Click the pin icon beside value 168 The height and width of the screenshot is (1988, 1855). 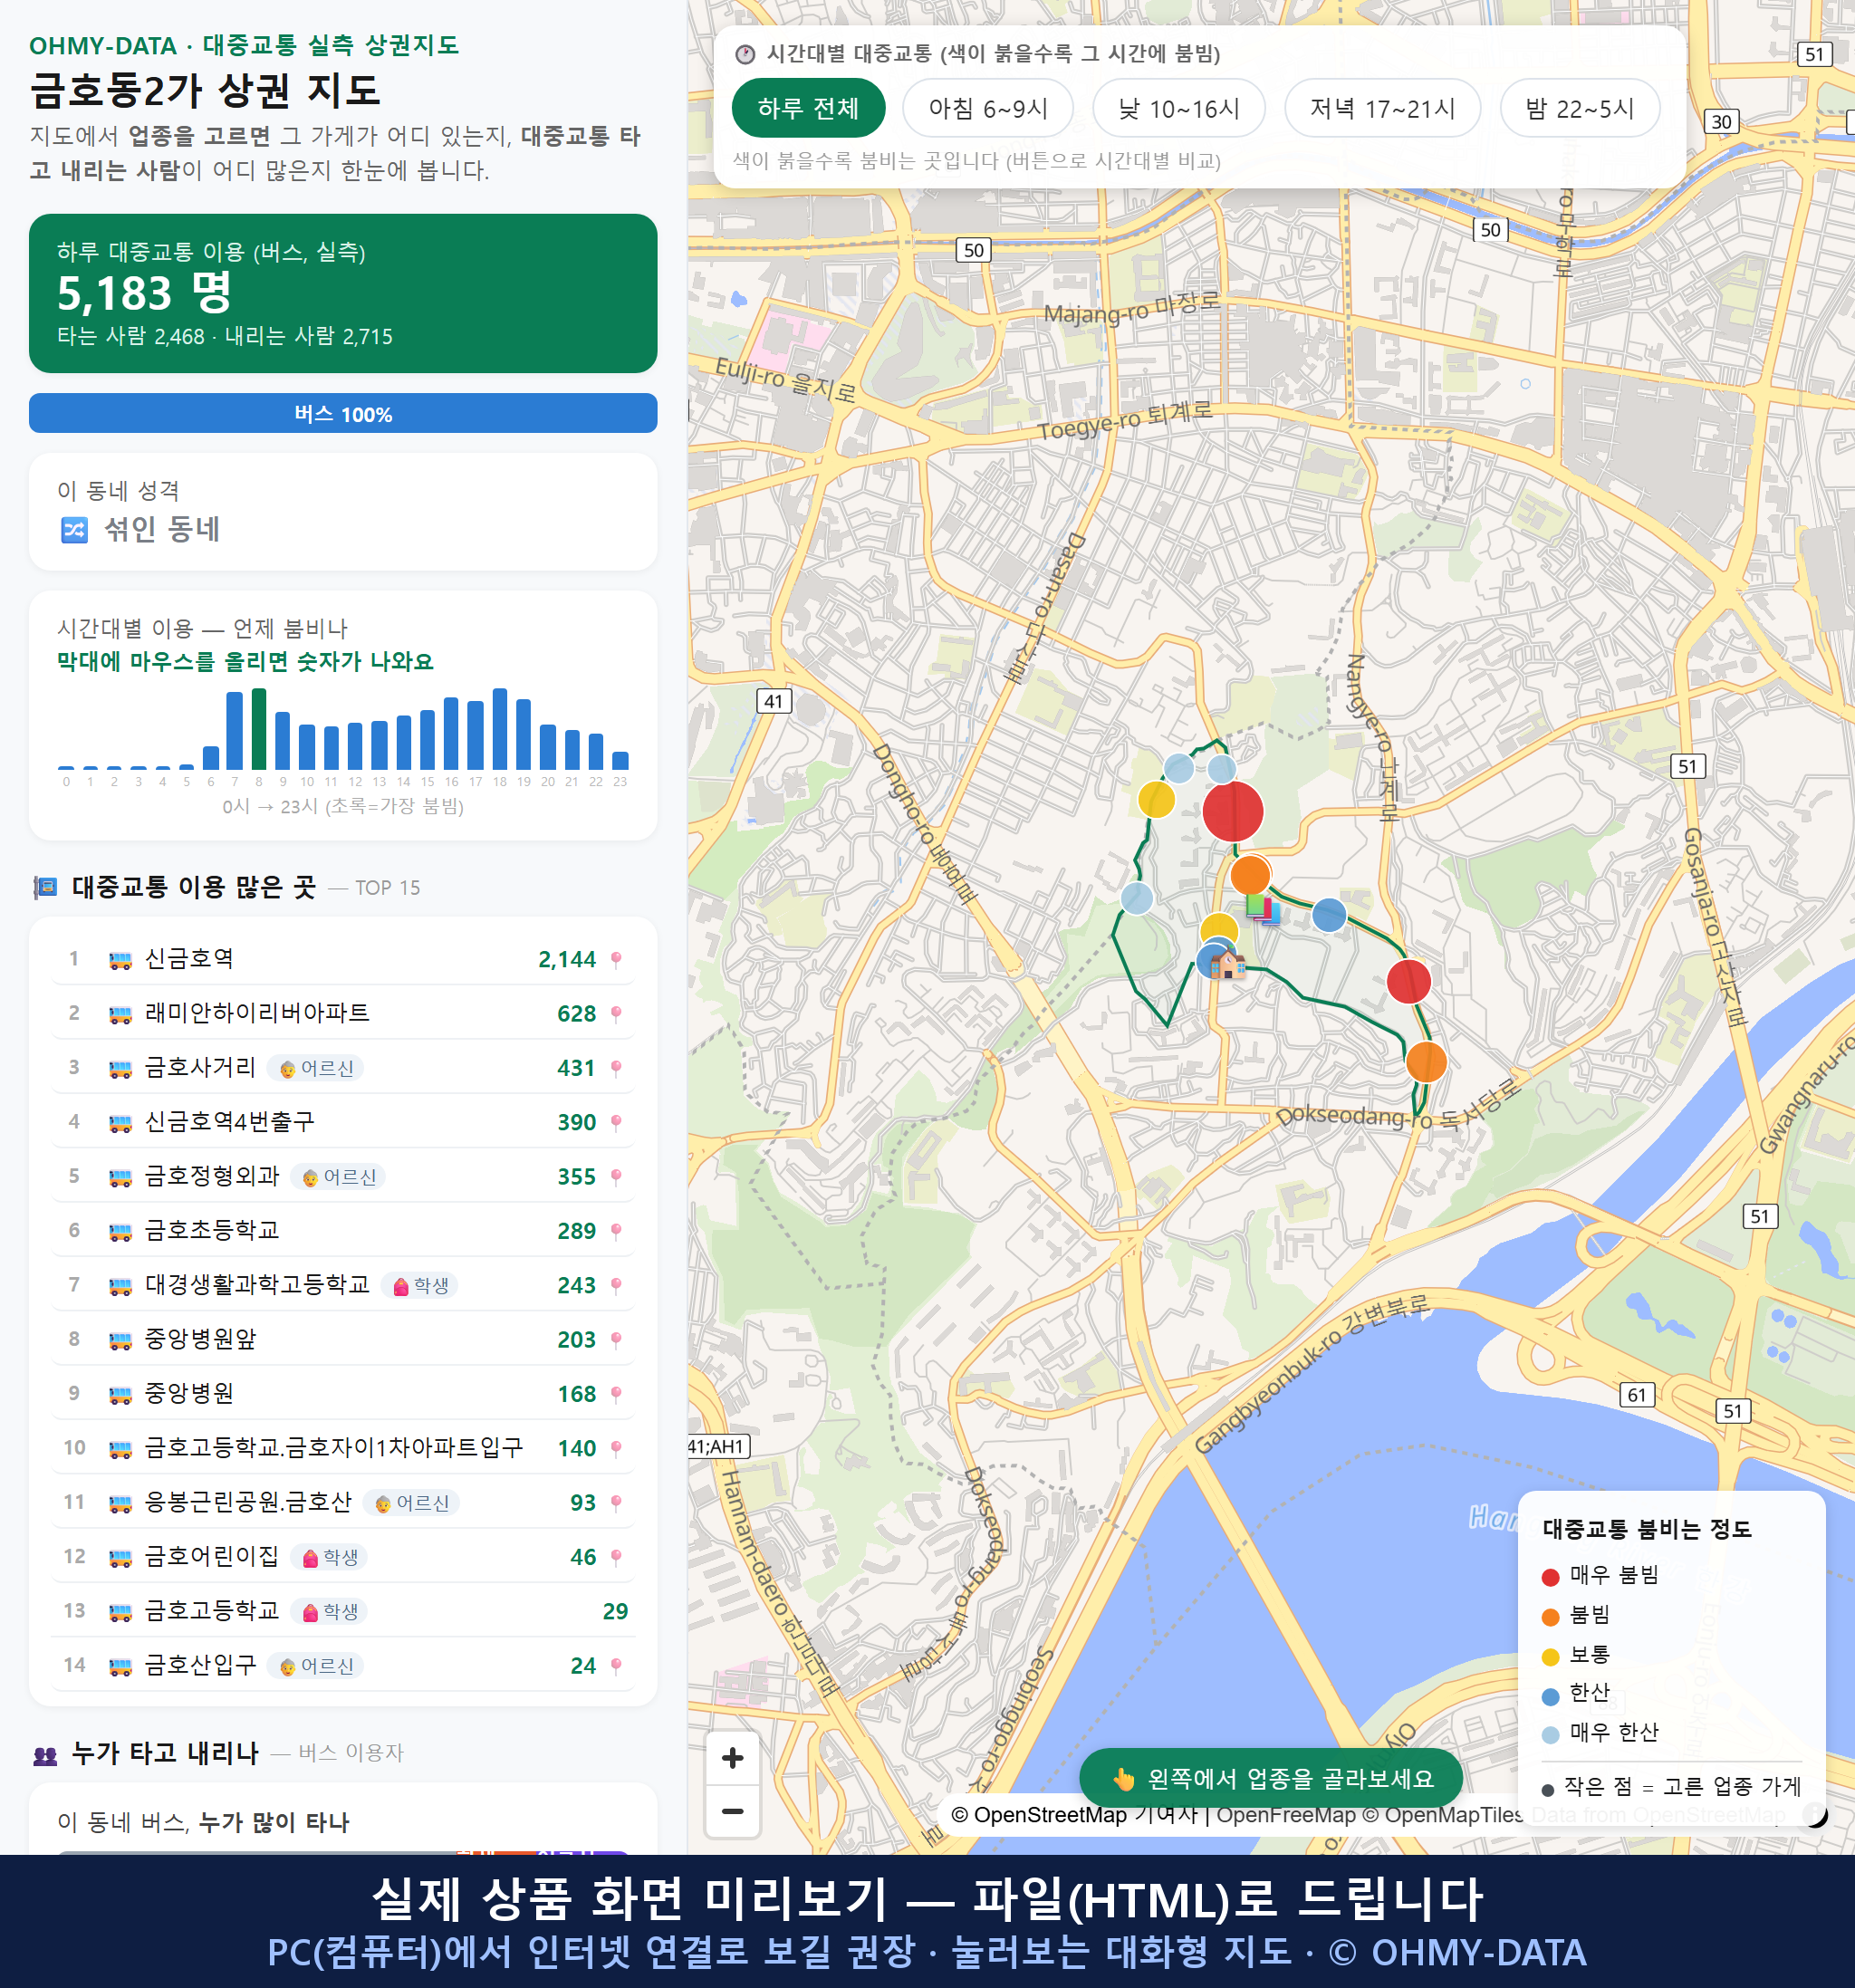pyautogui.click(x=616, y=1394)
